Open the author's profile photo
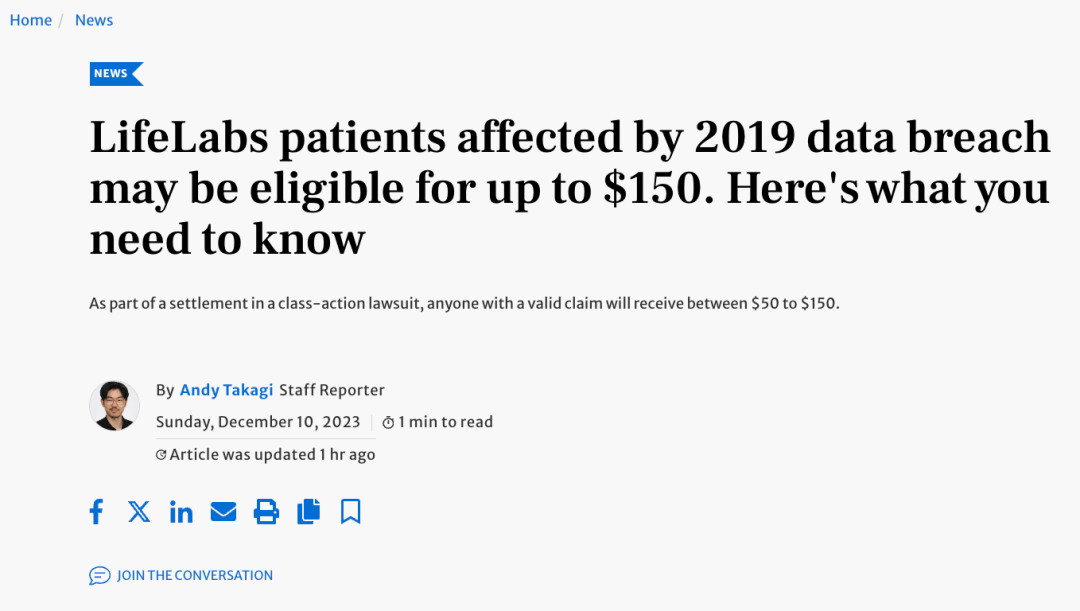This screenshot has height=611, width=1080. [x=114, y=406]
